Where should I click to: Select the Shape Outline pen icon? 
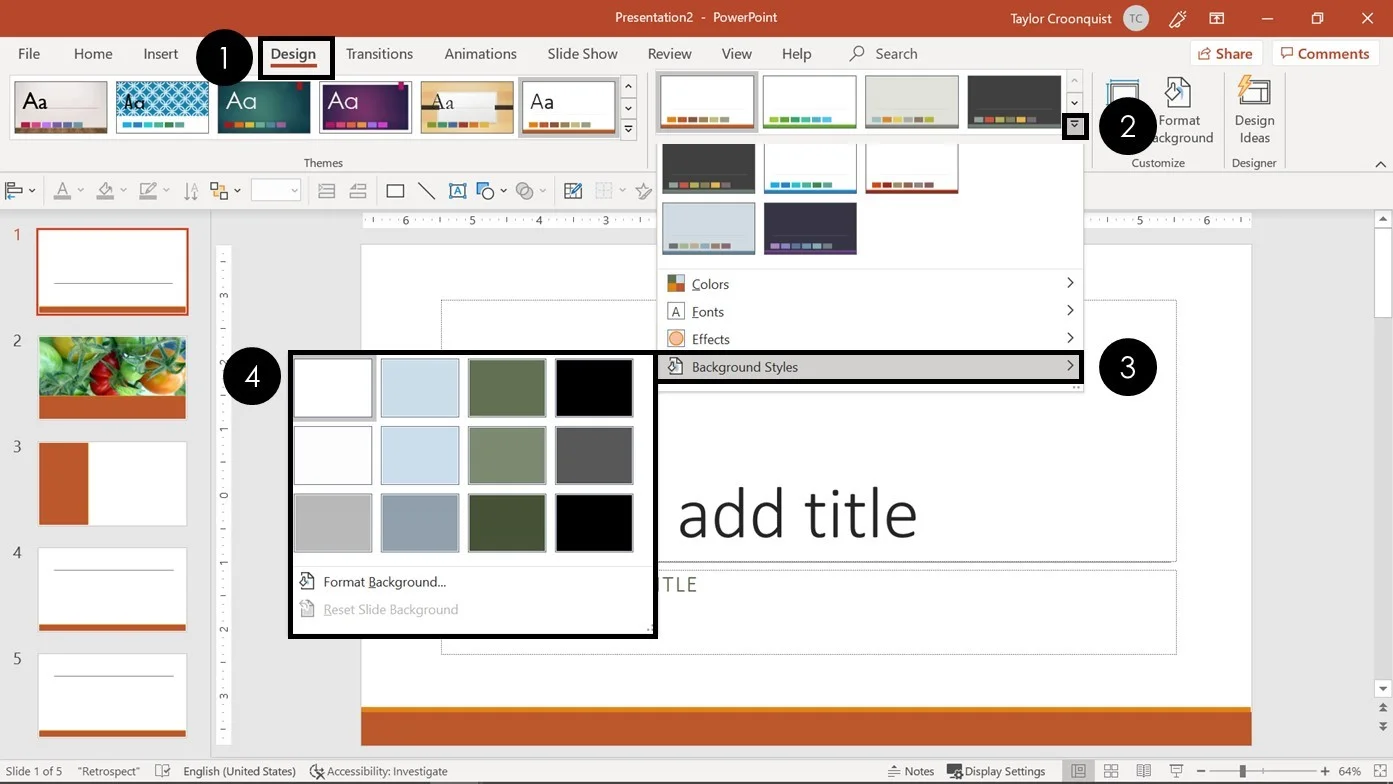coord(148,190)
